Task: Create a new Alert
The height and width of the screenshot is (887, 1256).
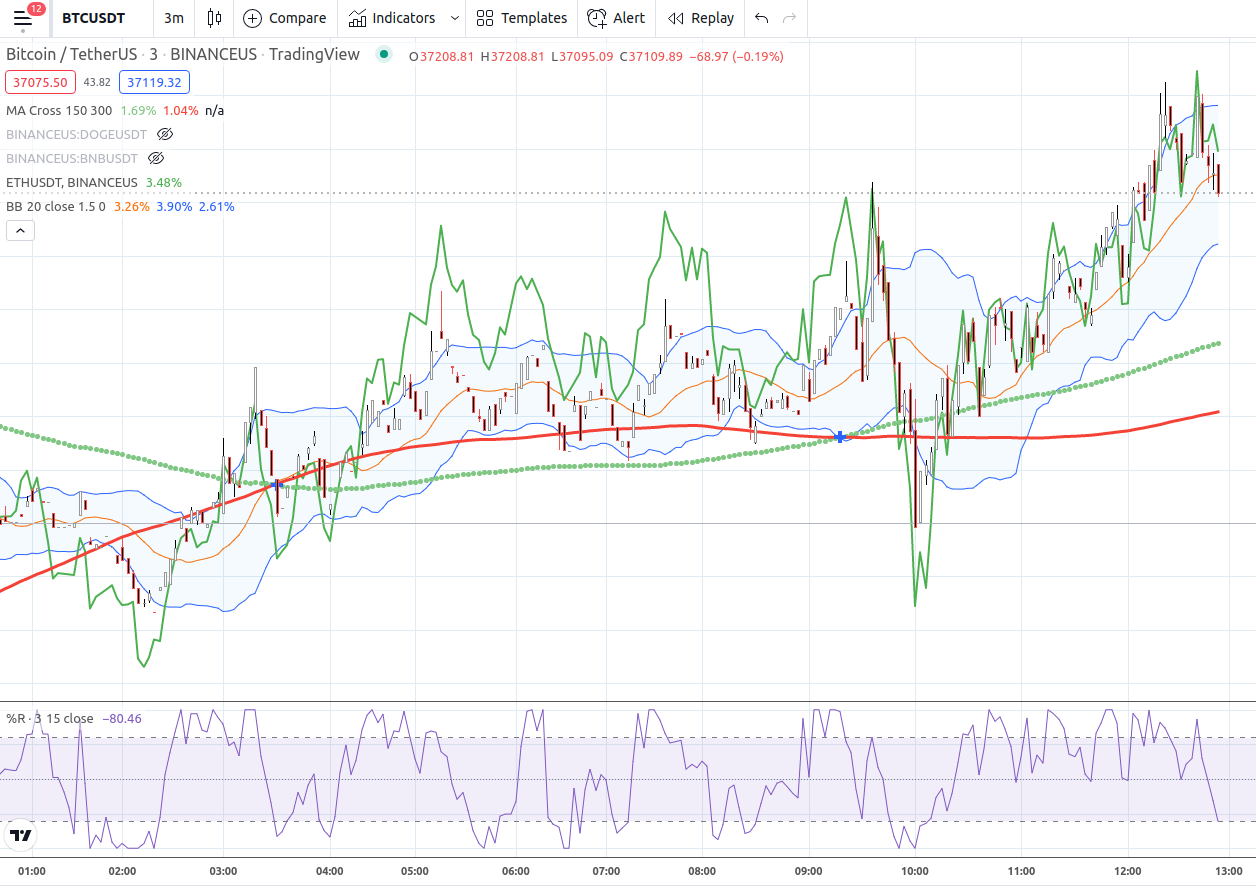Action: click(616, 18)
